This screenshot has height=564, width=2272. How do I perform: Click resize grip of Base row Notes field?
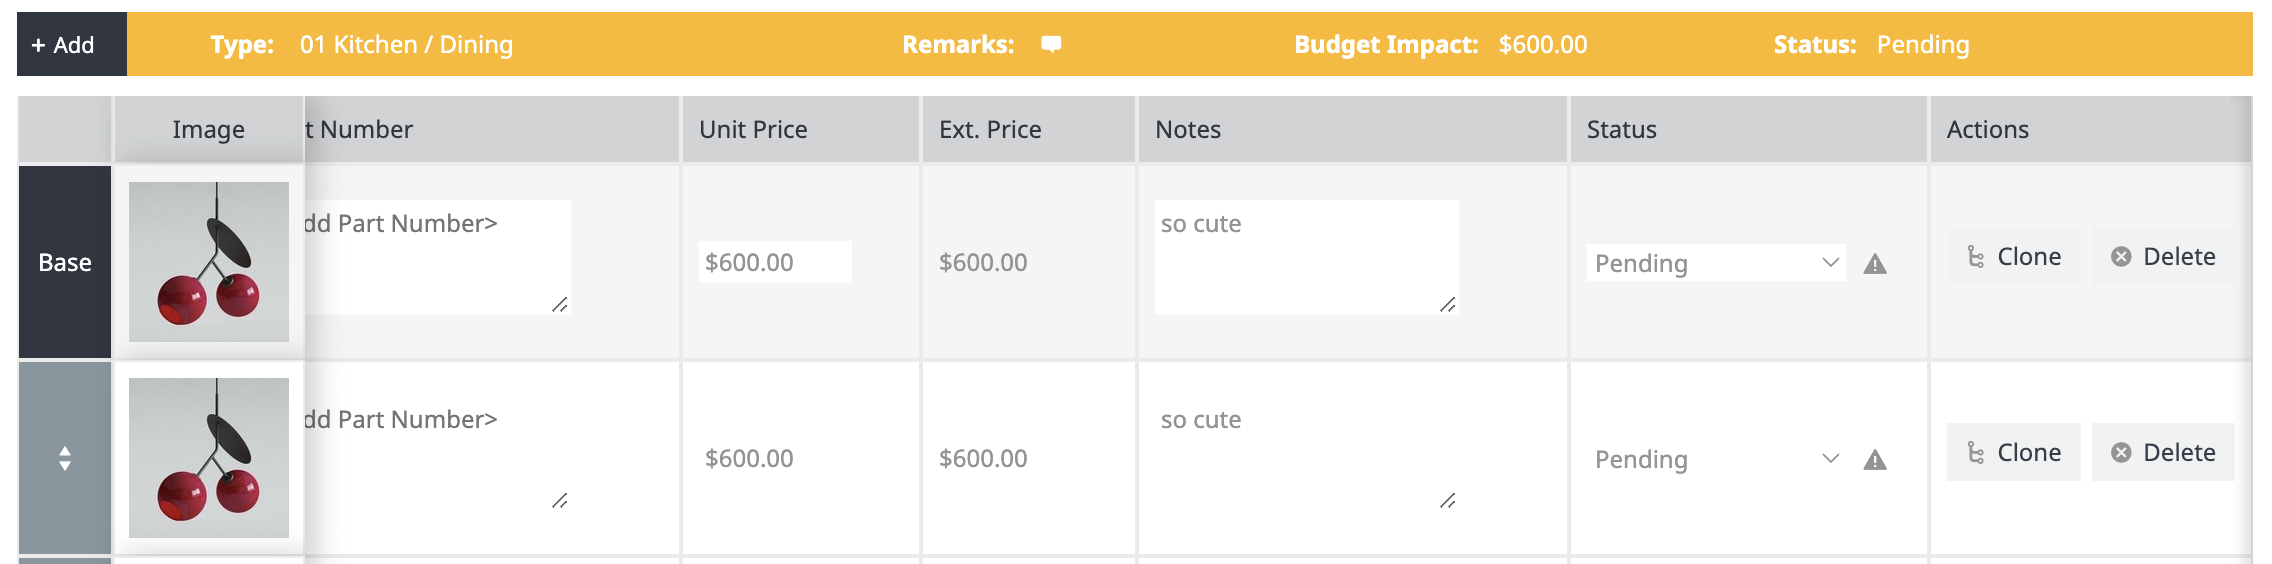(x=1447, y=304)
